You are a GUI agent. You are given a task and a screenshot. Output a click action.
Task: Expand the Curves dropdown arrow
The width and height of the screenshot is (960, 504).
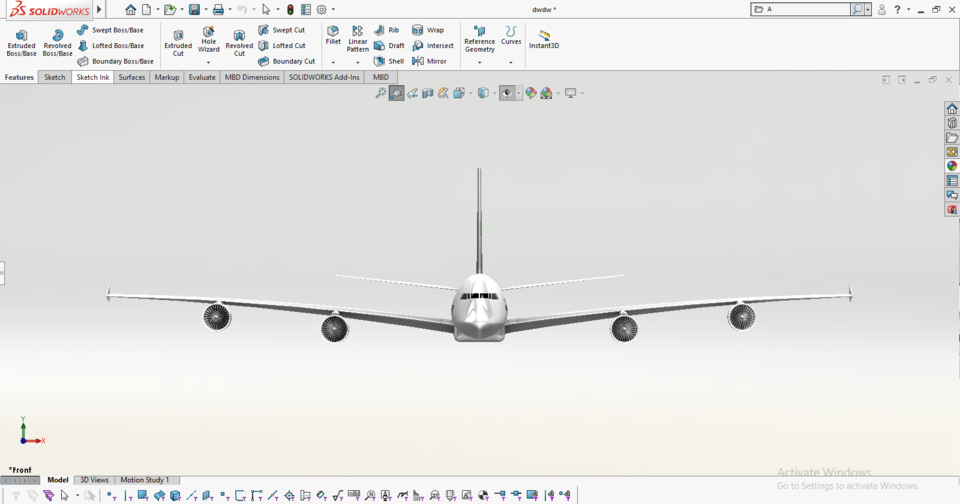[x=511, y=62]
